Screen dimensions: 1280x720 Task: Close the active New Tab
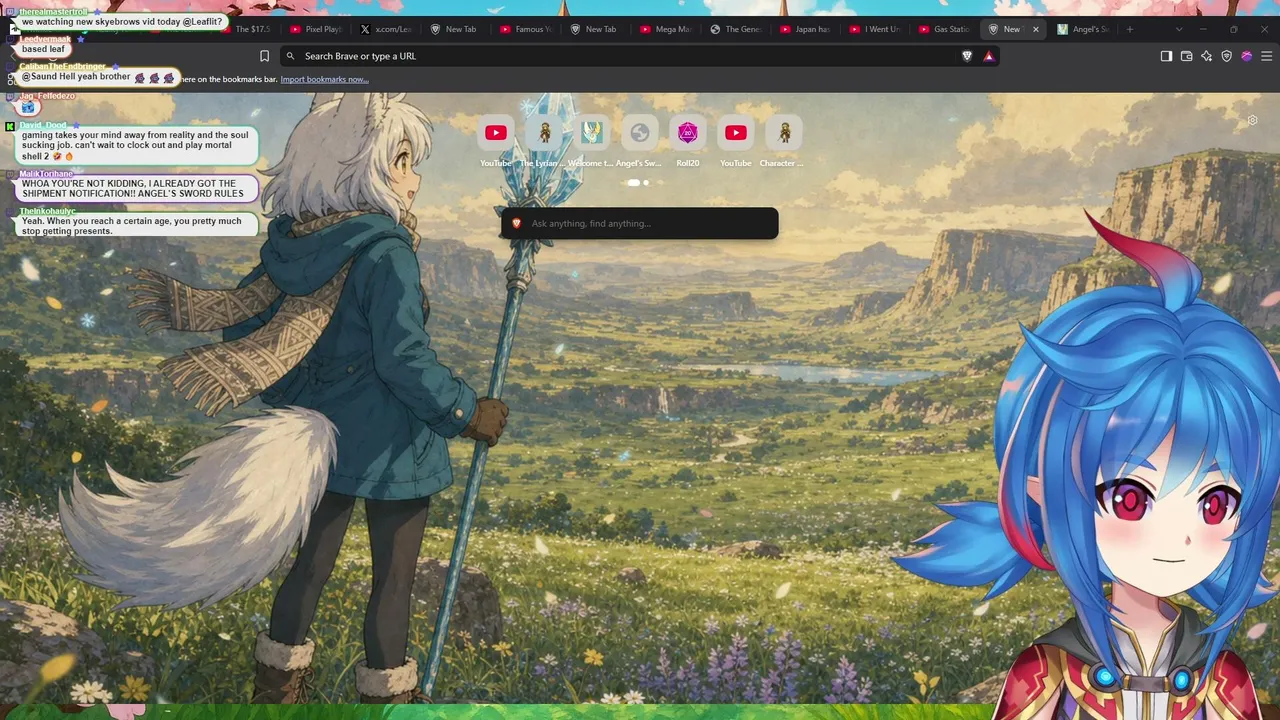(1035, 29)
